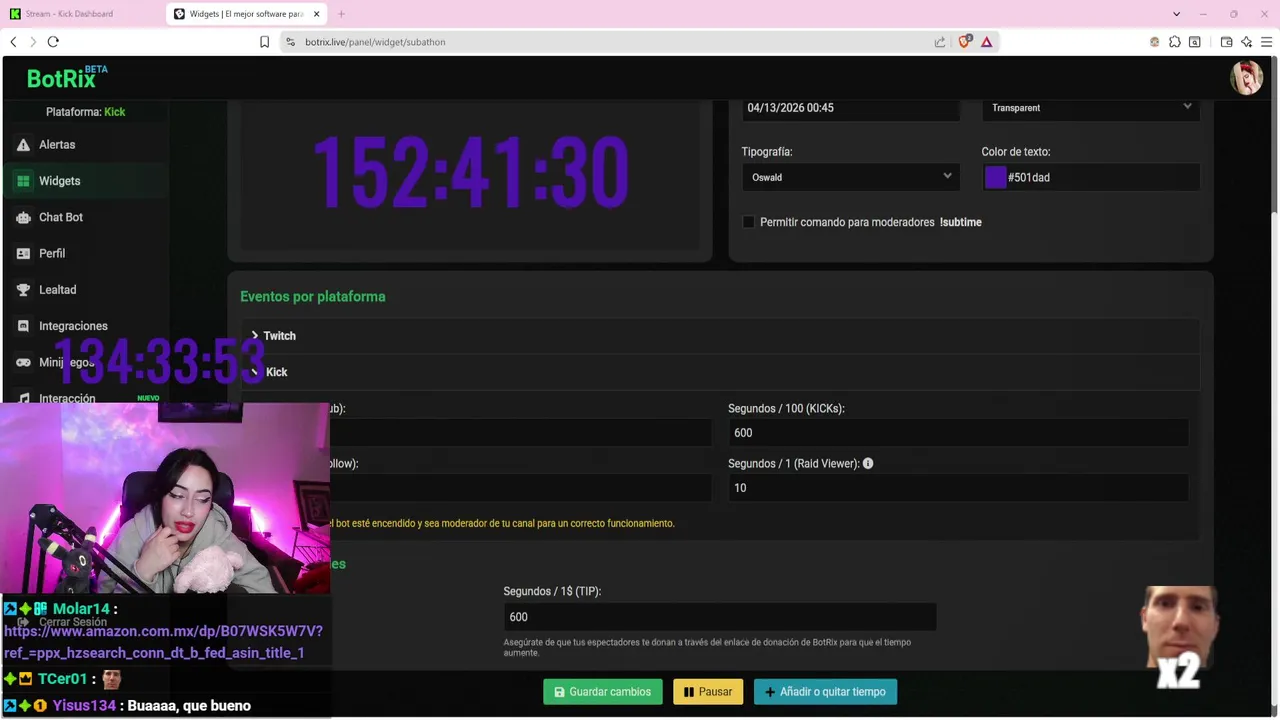Edit Segundos / 1 (Raid Viewer) field
The image size is (1280, 720).
tap(958, 488)
